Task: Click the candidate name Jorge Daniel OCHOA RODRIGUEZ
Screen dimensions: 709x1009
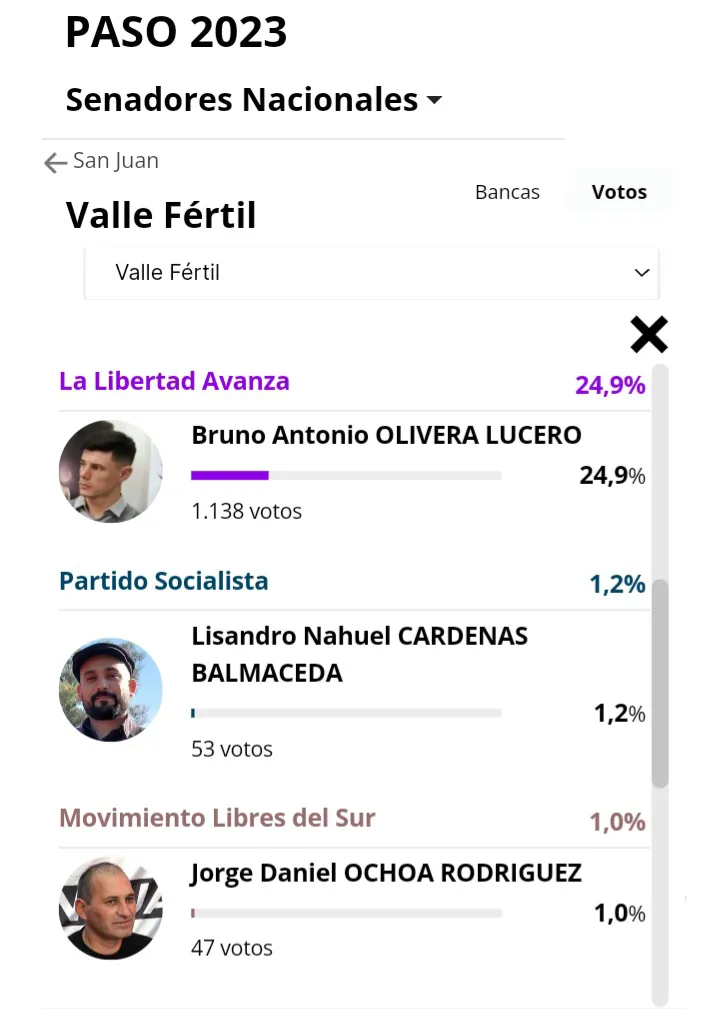Action: (x=386, y=873)
